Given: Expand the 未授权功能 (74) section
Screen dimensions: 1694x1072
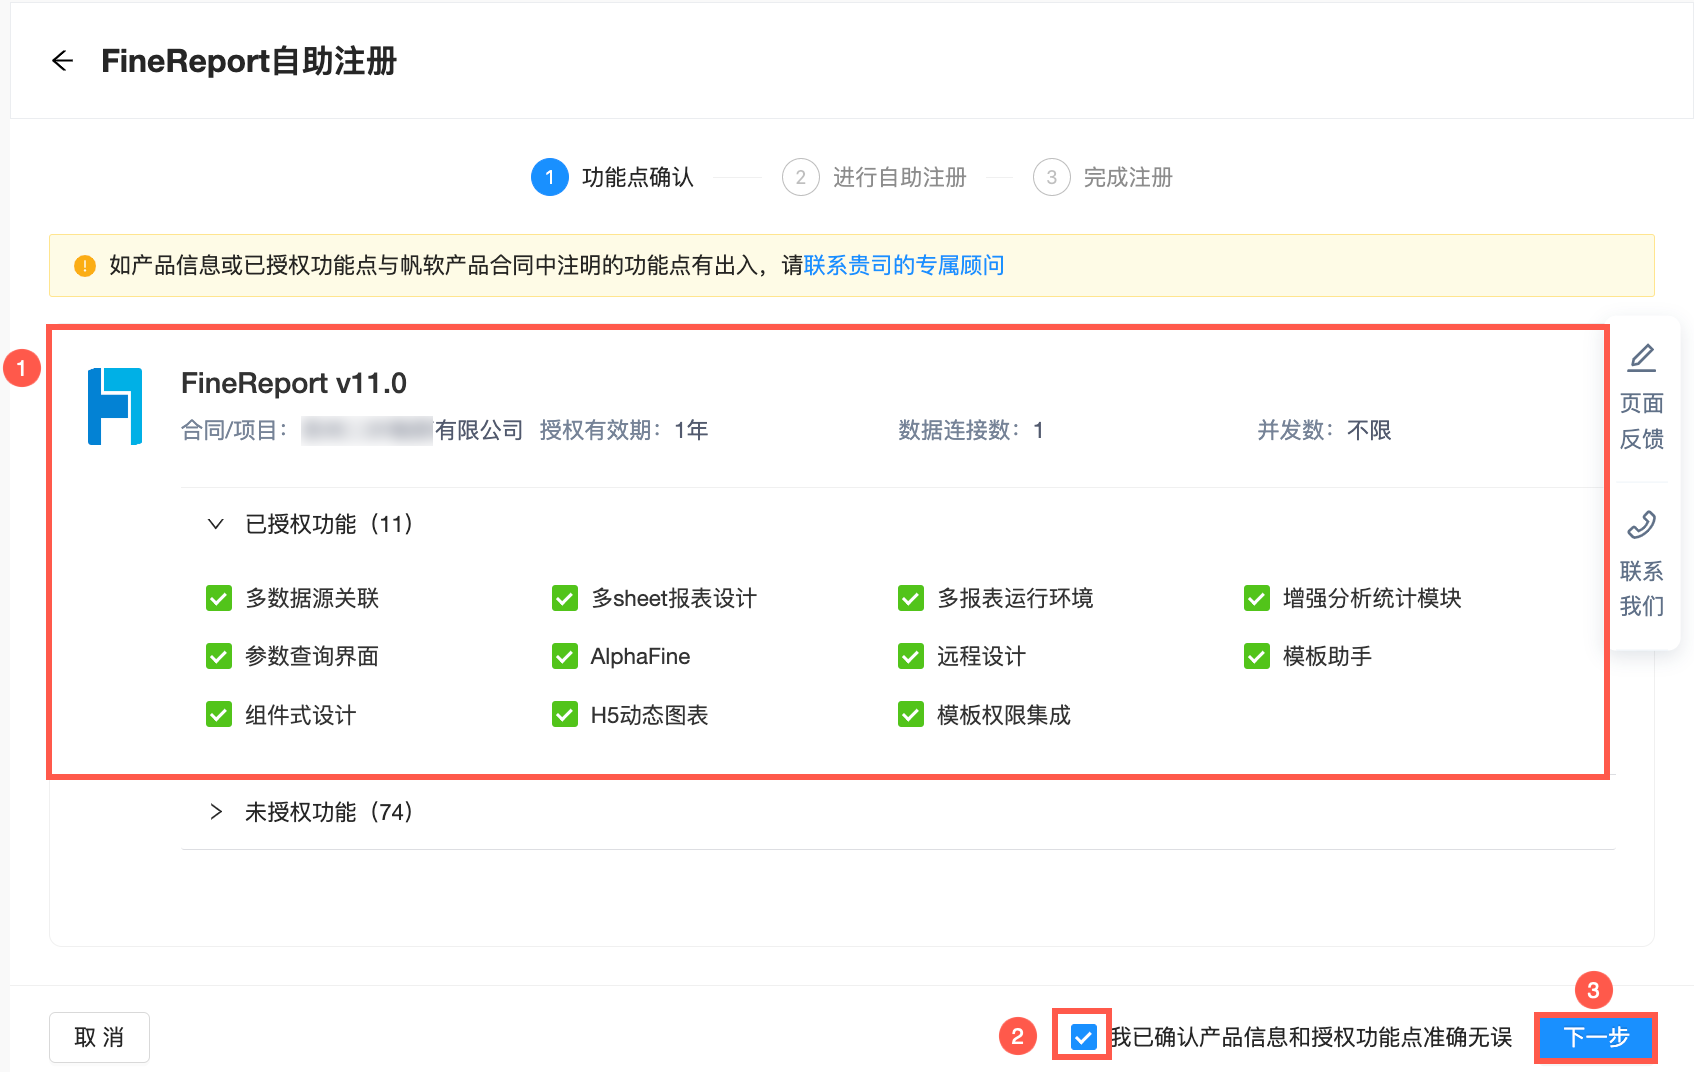Looking at the screenshot, I should (x=215, y=812).
